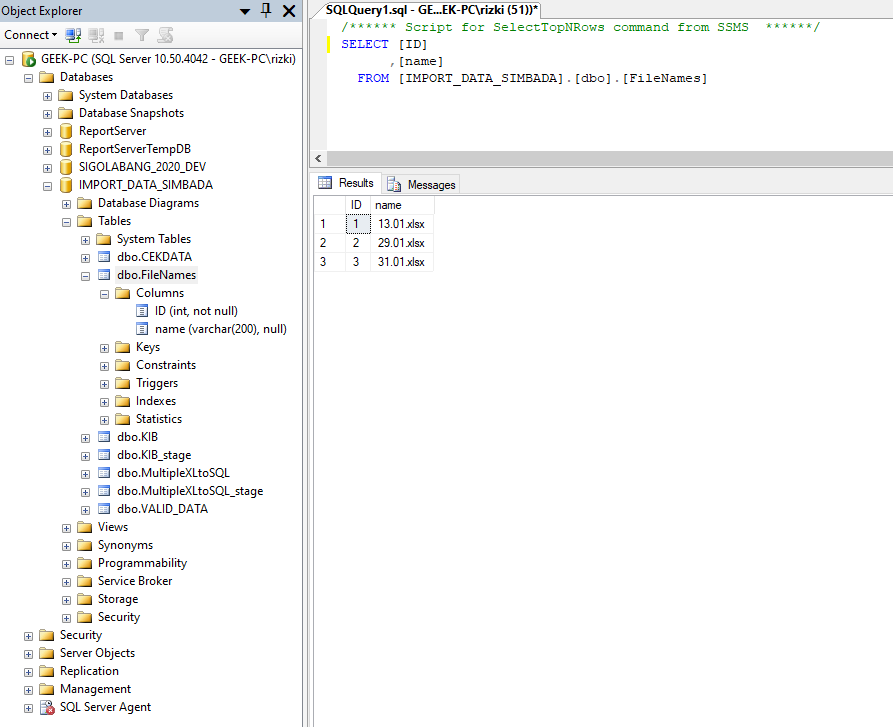893x727 pixels.
Task: Click the dbo.VALID_DATA table icon
Action: tap(104, 509)
